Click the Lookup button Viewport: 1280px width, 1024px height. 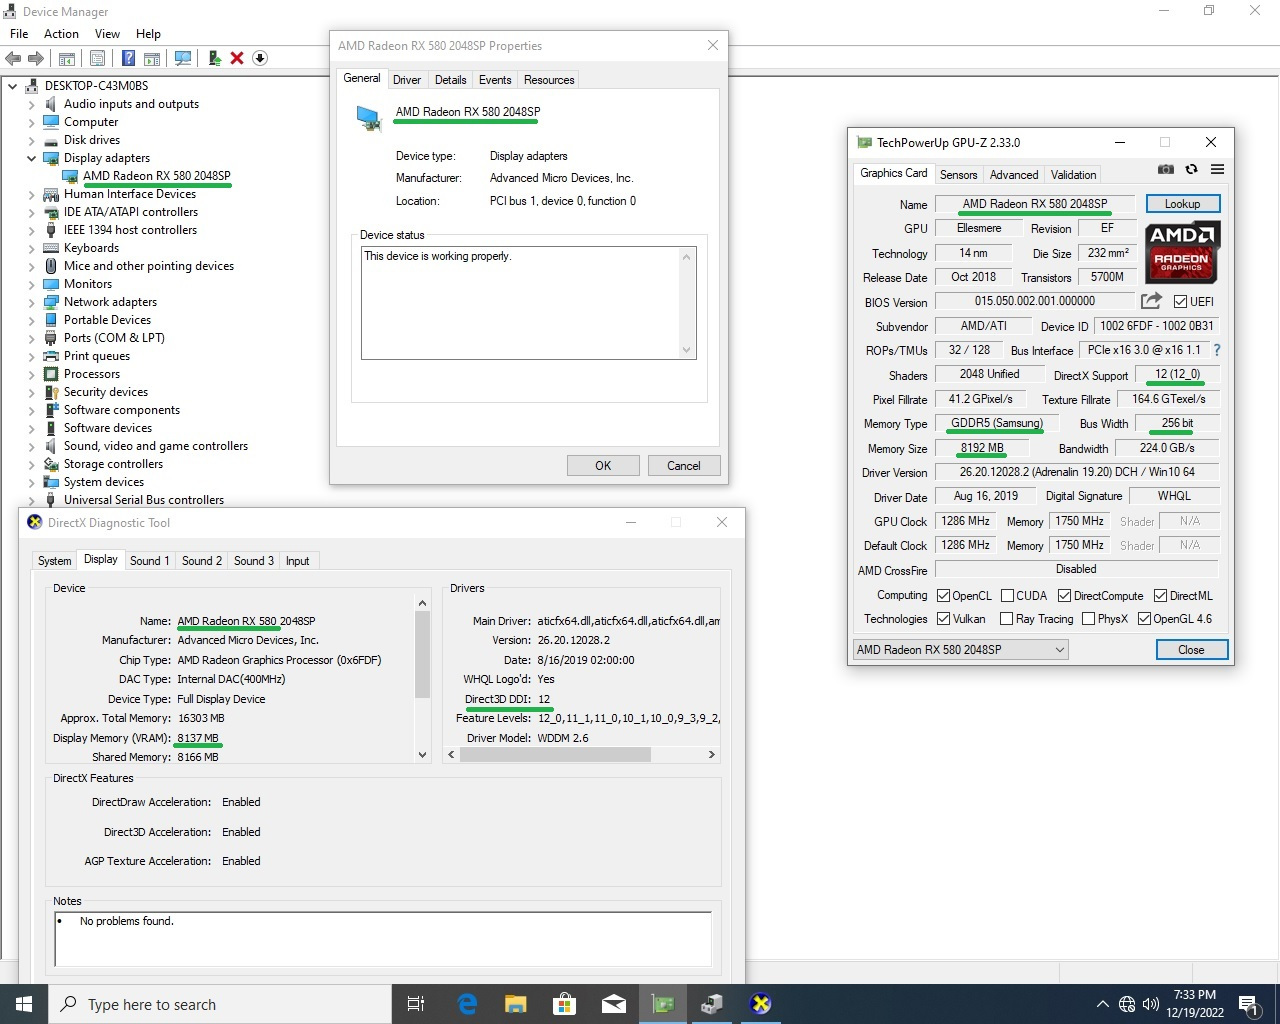coord(1181,204)
